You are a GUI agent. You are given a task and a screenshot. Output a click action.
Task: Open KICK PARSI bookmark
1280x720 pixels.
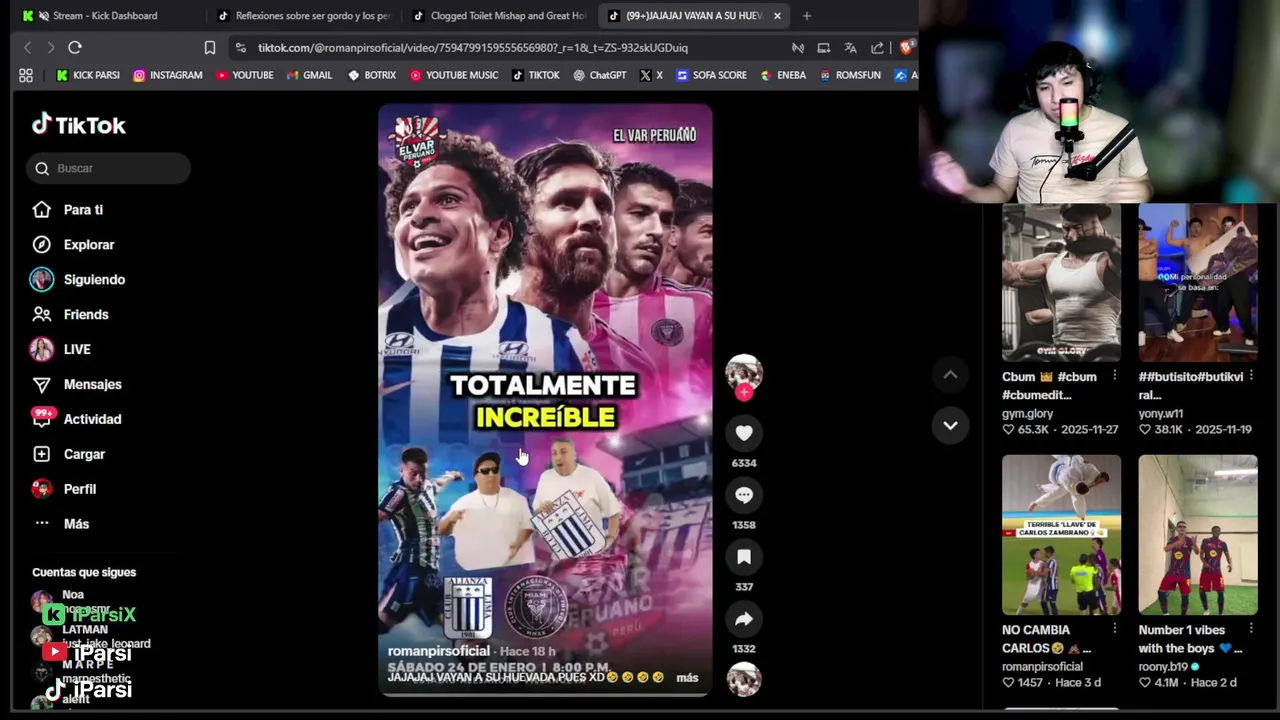[x=88, y=75]
